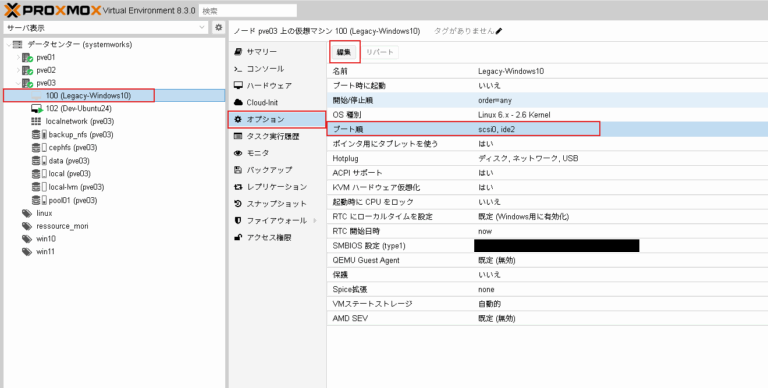Expand the ファイアウォール submenu arrow
The height and width of the screenshot is (388, 768).
pyautogui.click(x=315, y=220)
